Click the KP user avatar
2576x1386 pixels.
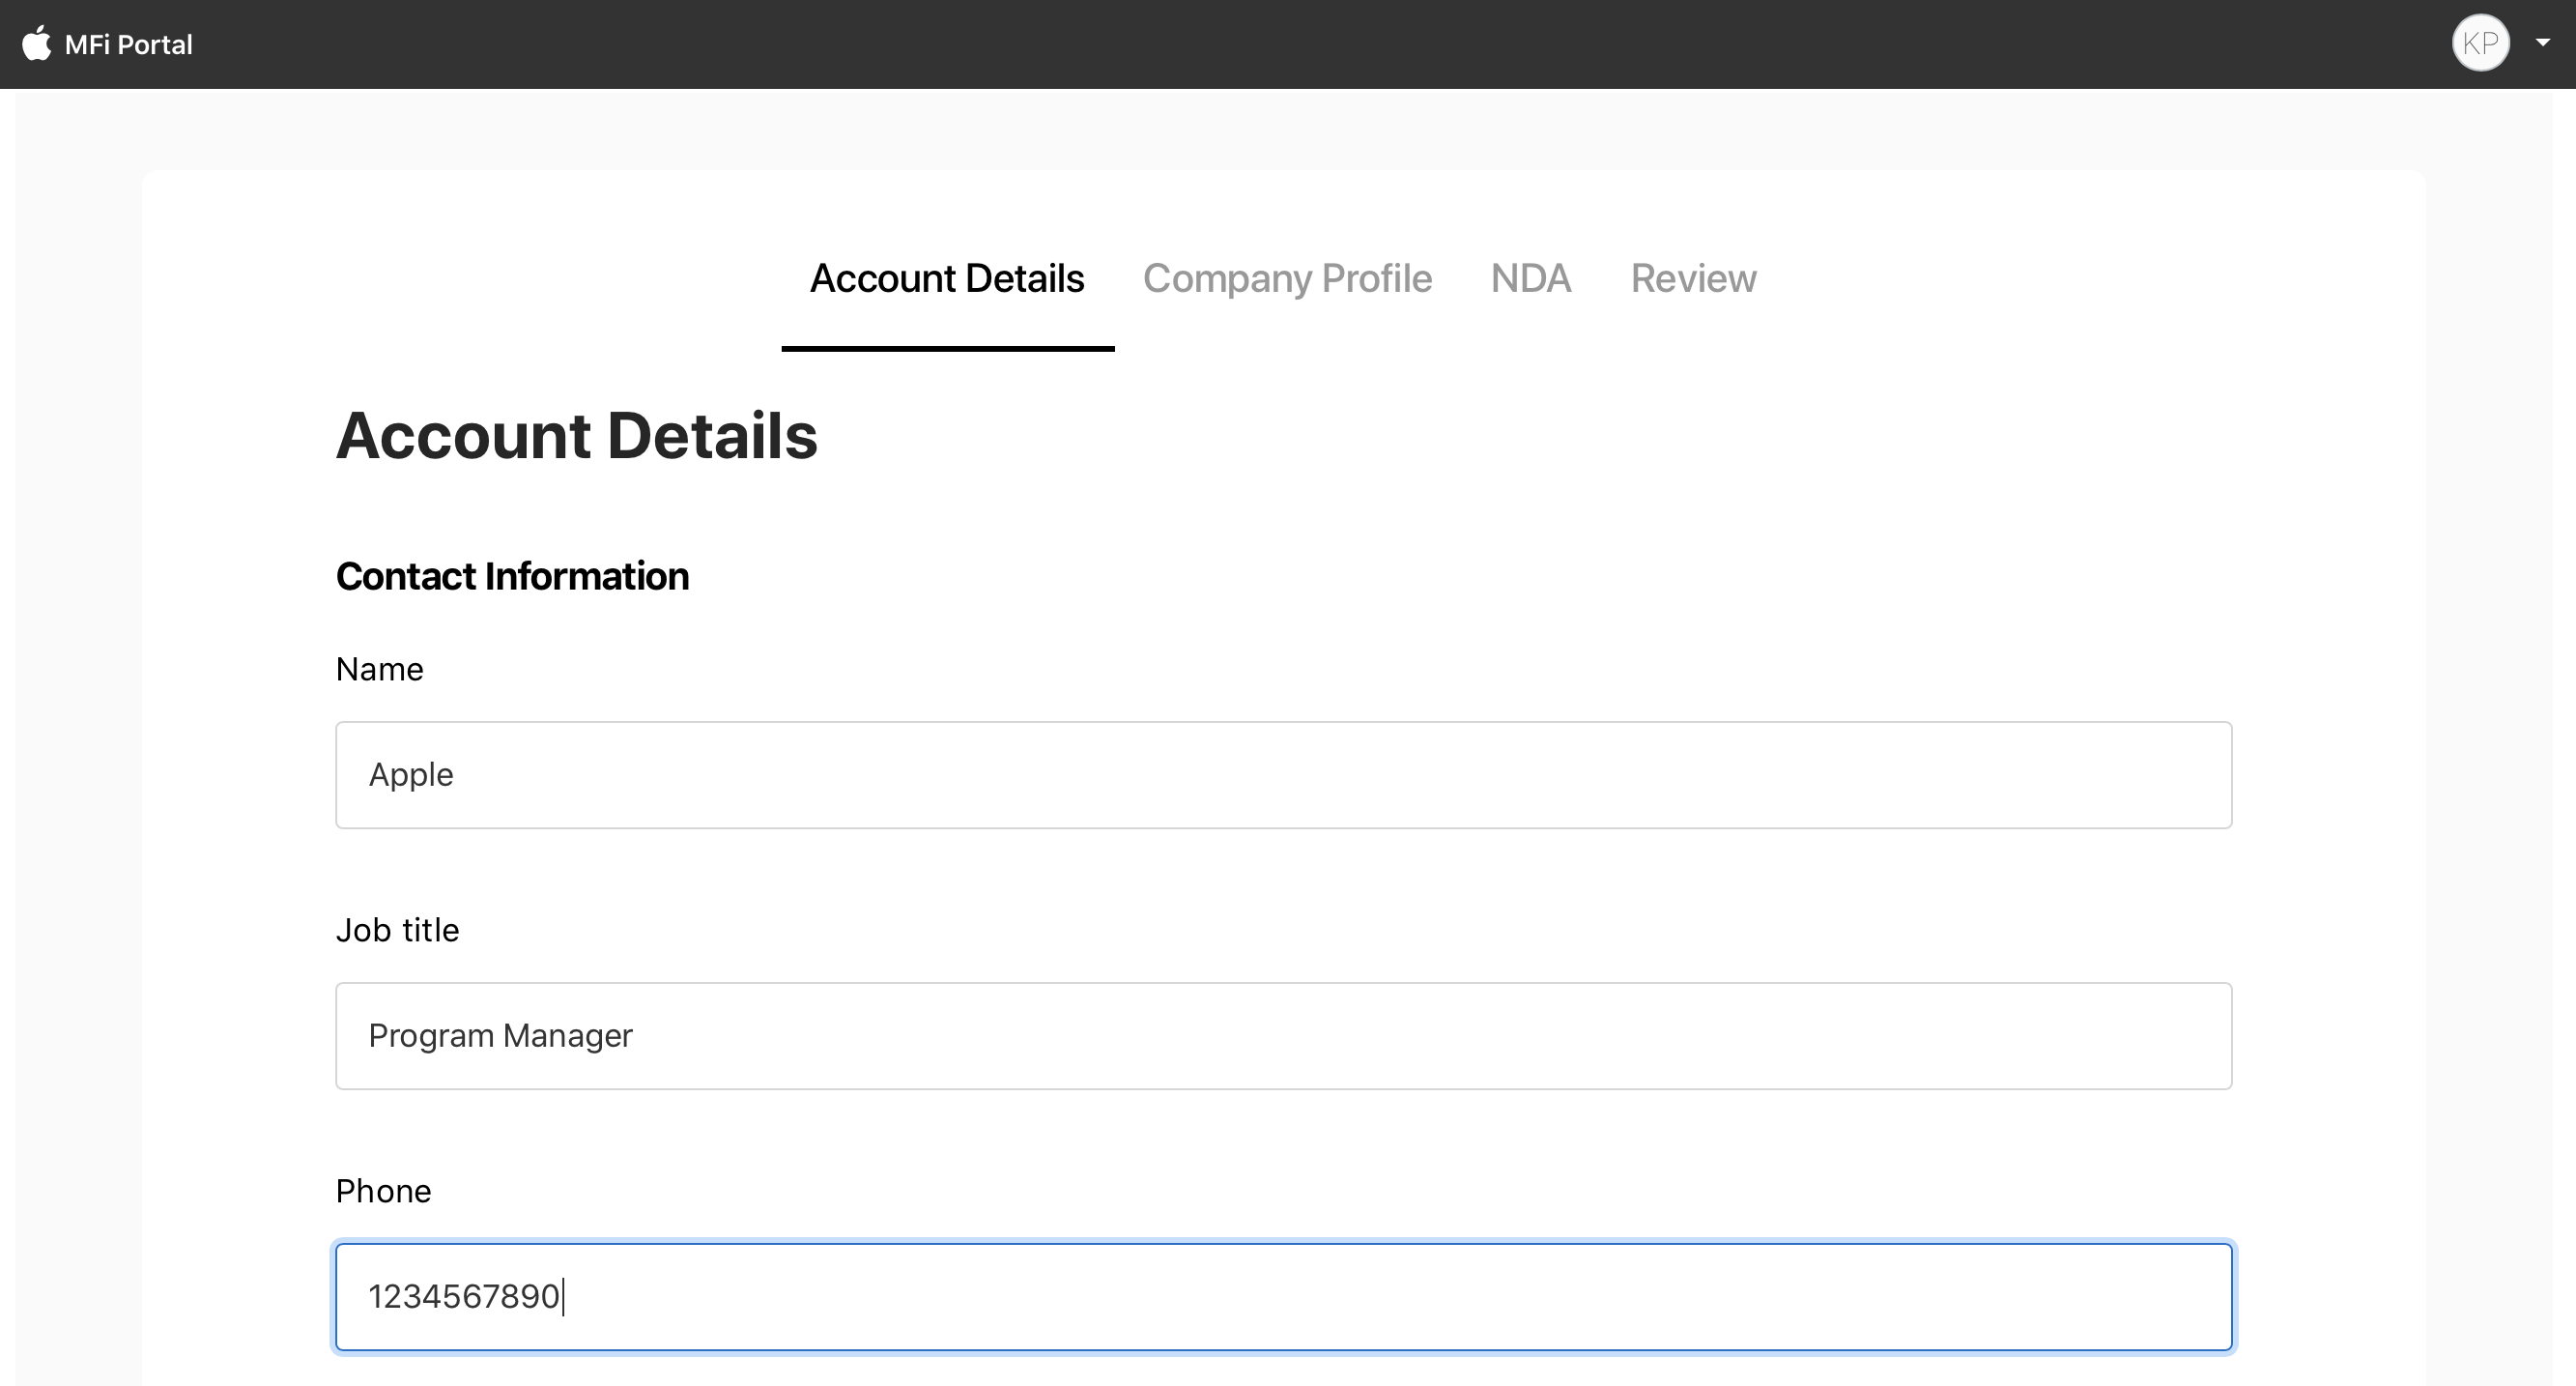click(x=2480, y=43)
